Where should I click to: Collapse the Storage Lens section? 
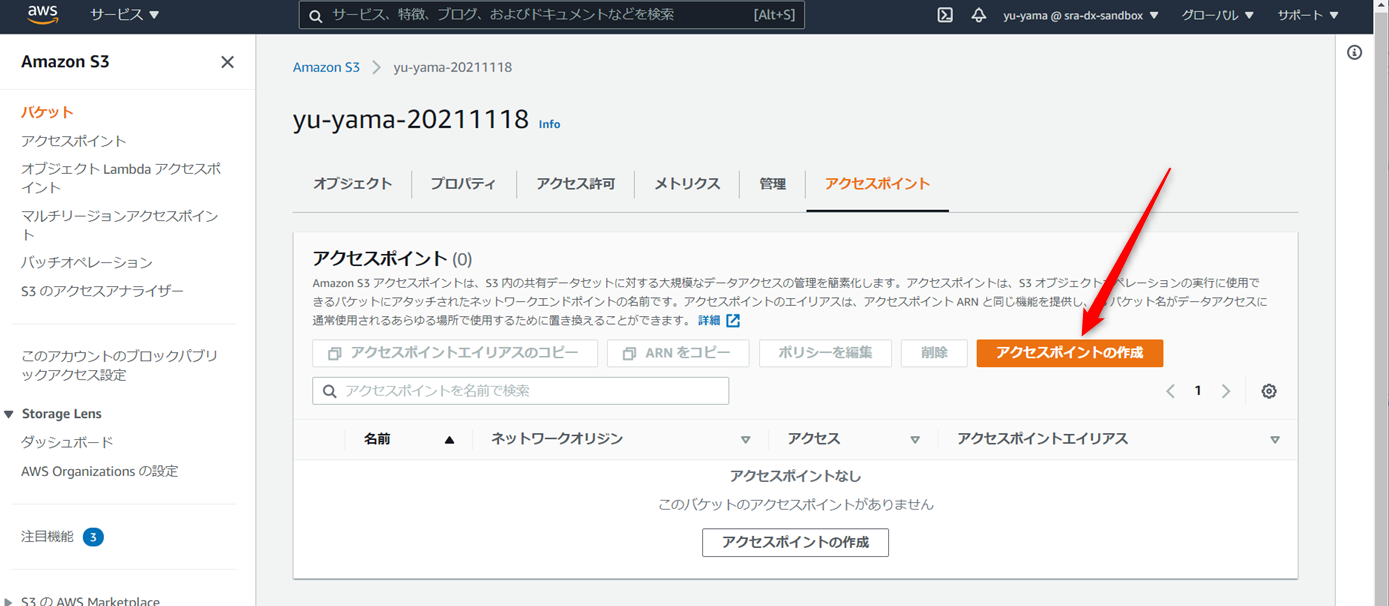[x=9, y=414]
